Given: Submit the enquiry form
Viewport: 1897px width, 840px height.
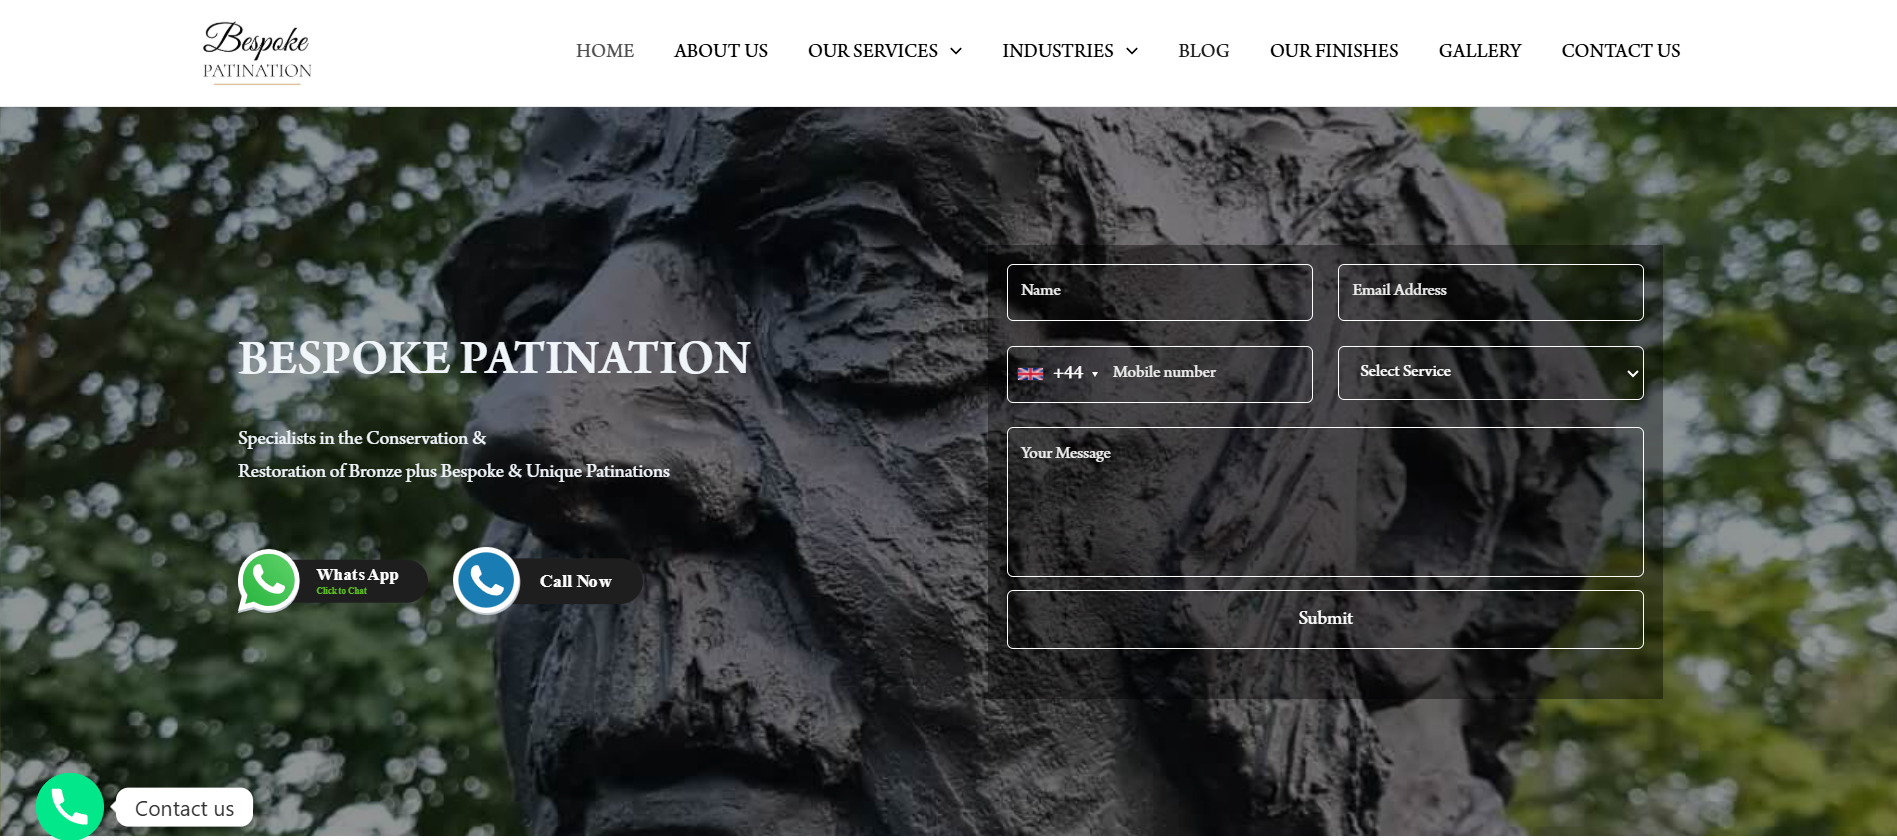Looking at the screenshot, I should 1325,619.
